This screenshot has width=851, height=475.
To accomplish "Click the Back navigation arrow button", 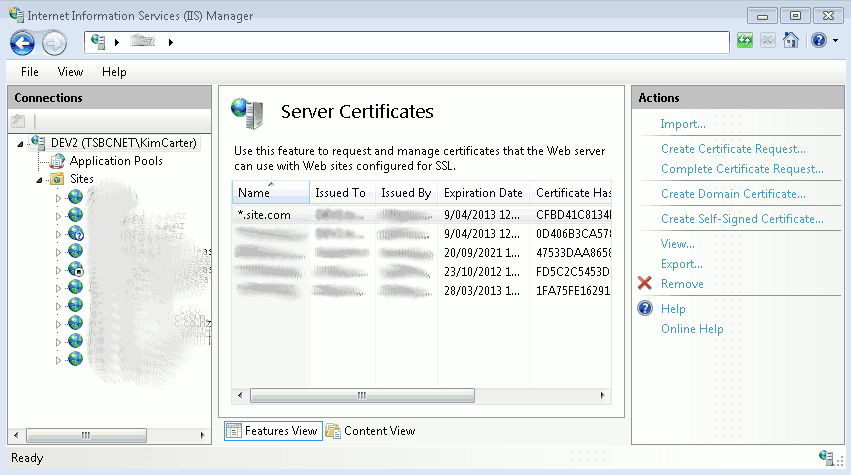I will point(23,42).
